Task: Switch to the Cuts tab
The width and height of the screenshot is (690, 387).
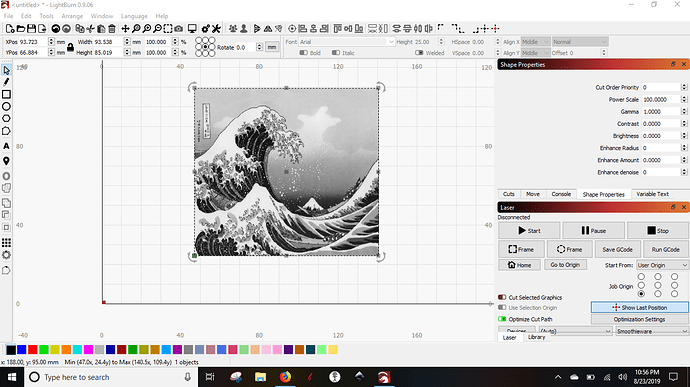Action: (509, 194)
